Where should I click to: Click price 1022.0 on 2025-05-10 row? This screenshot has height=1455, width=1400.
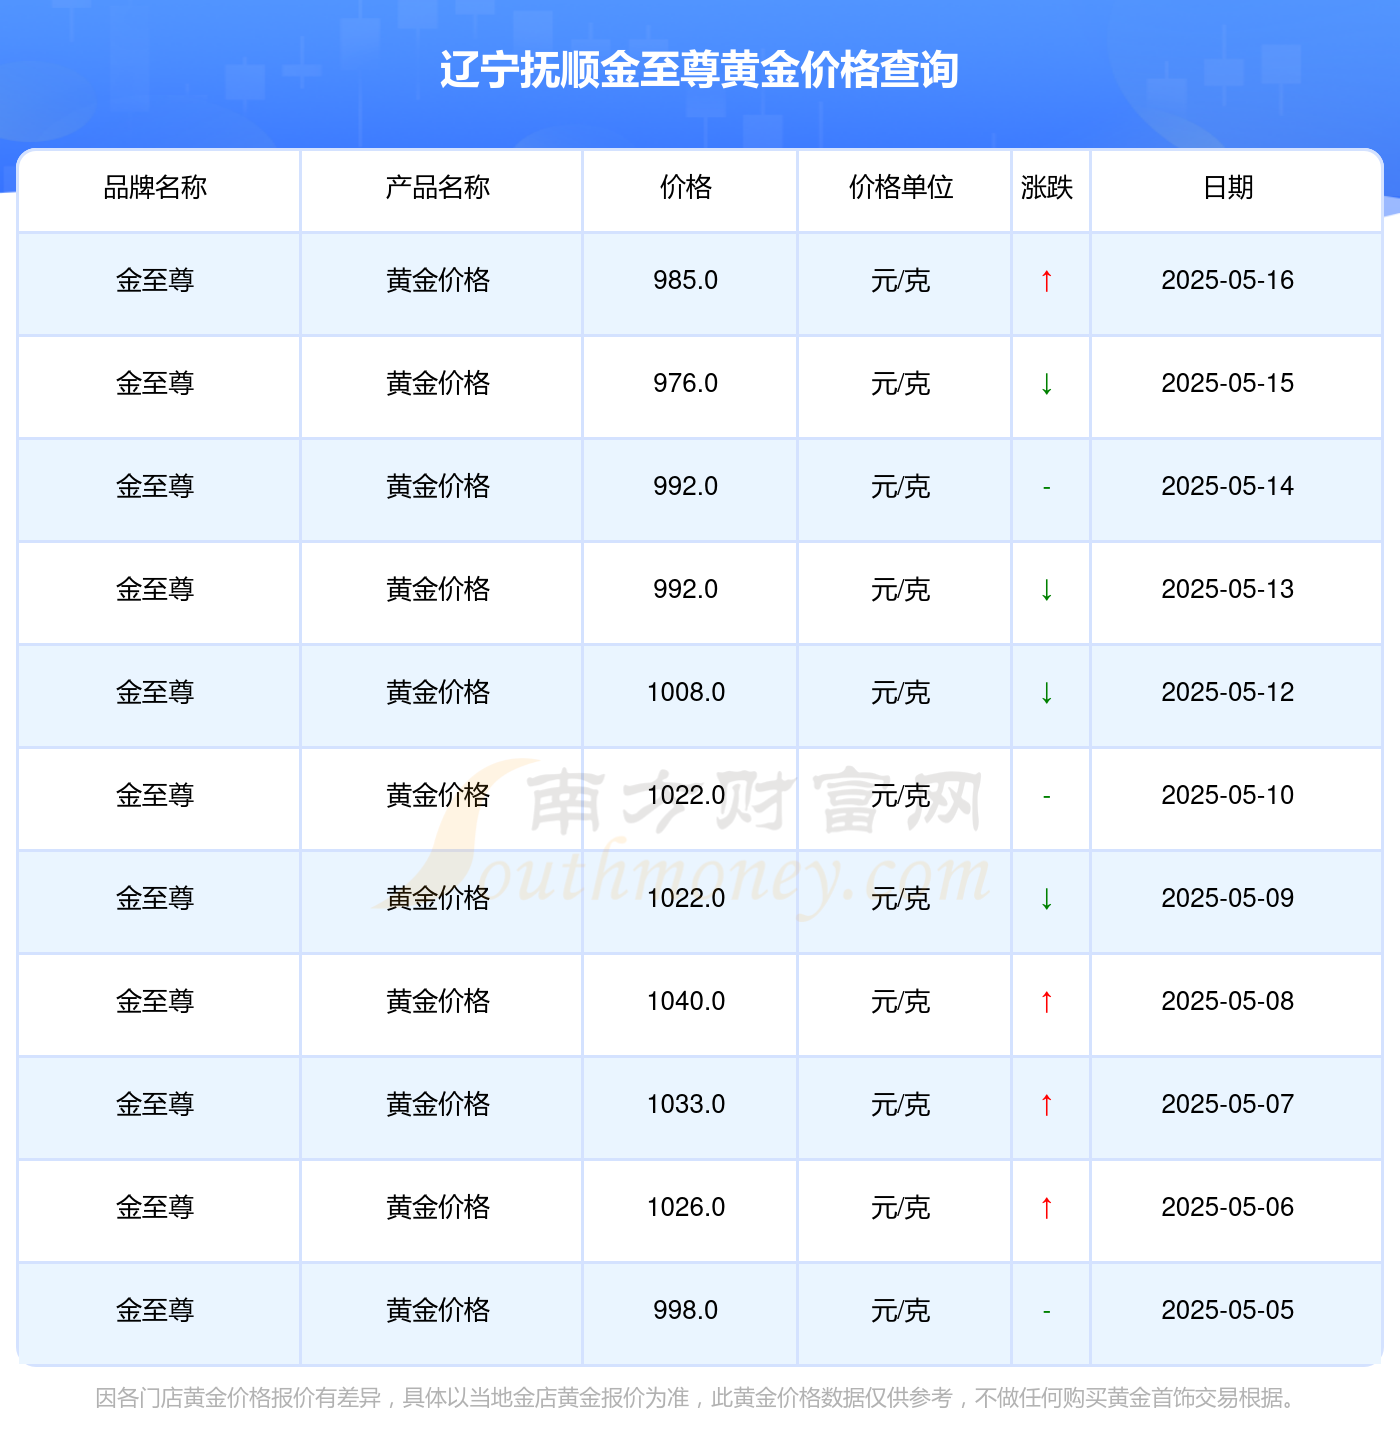pos(686,796)
